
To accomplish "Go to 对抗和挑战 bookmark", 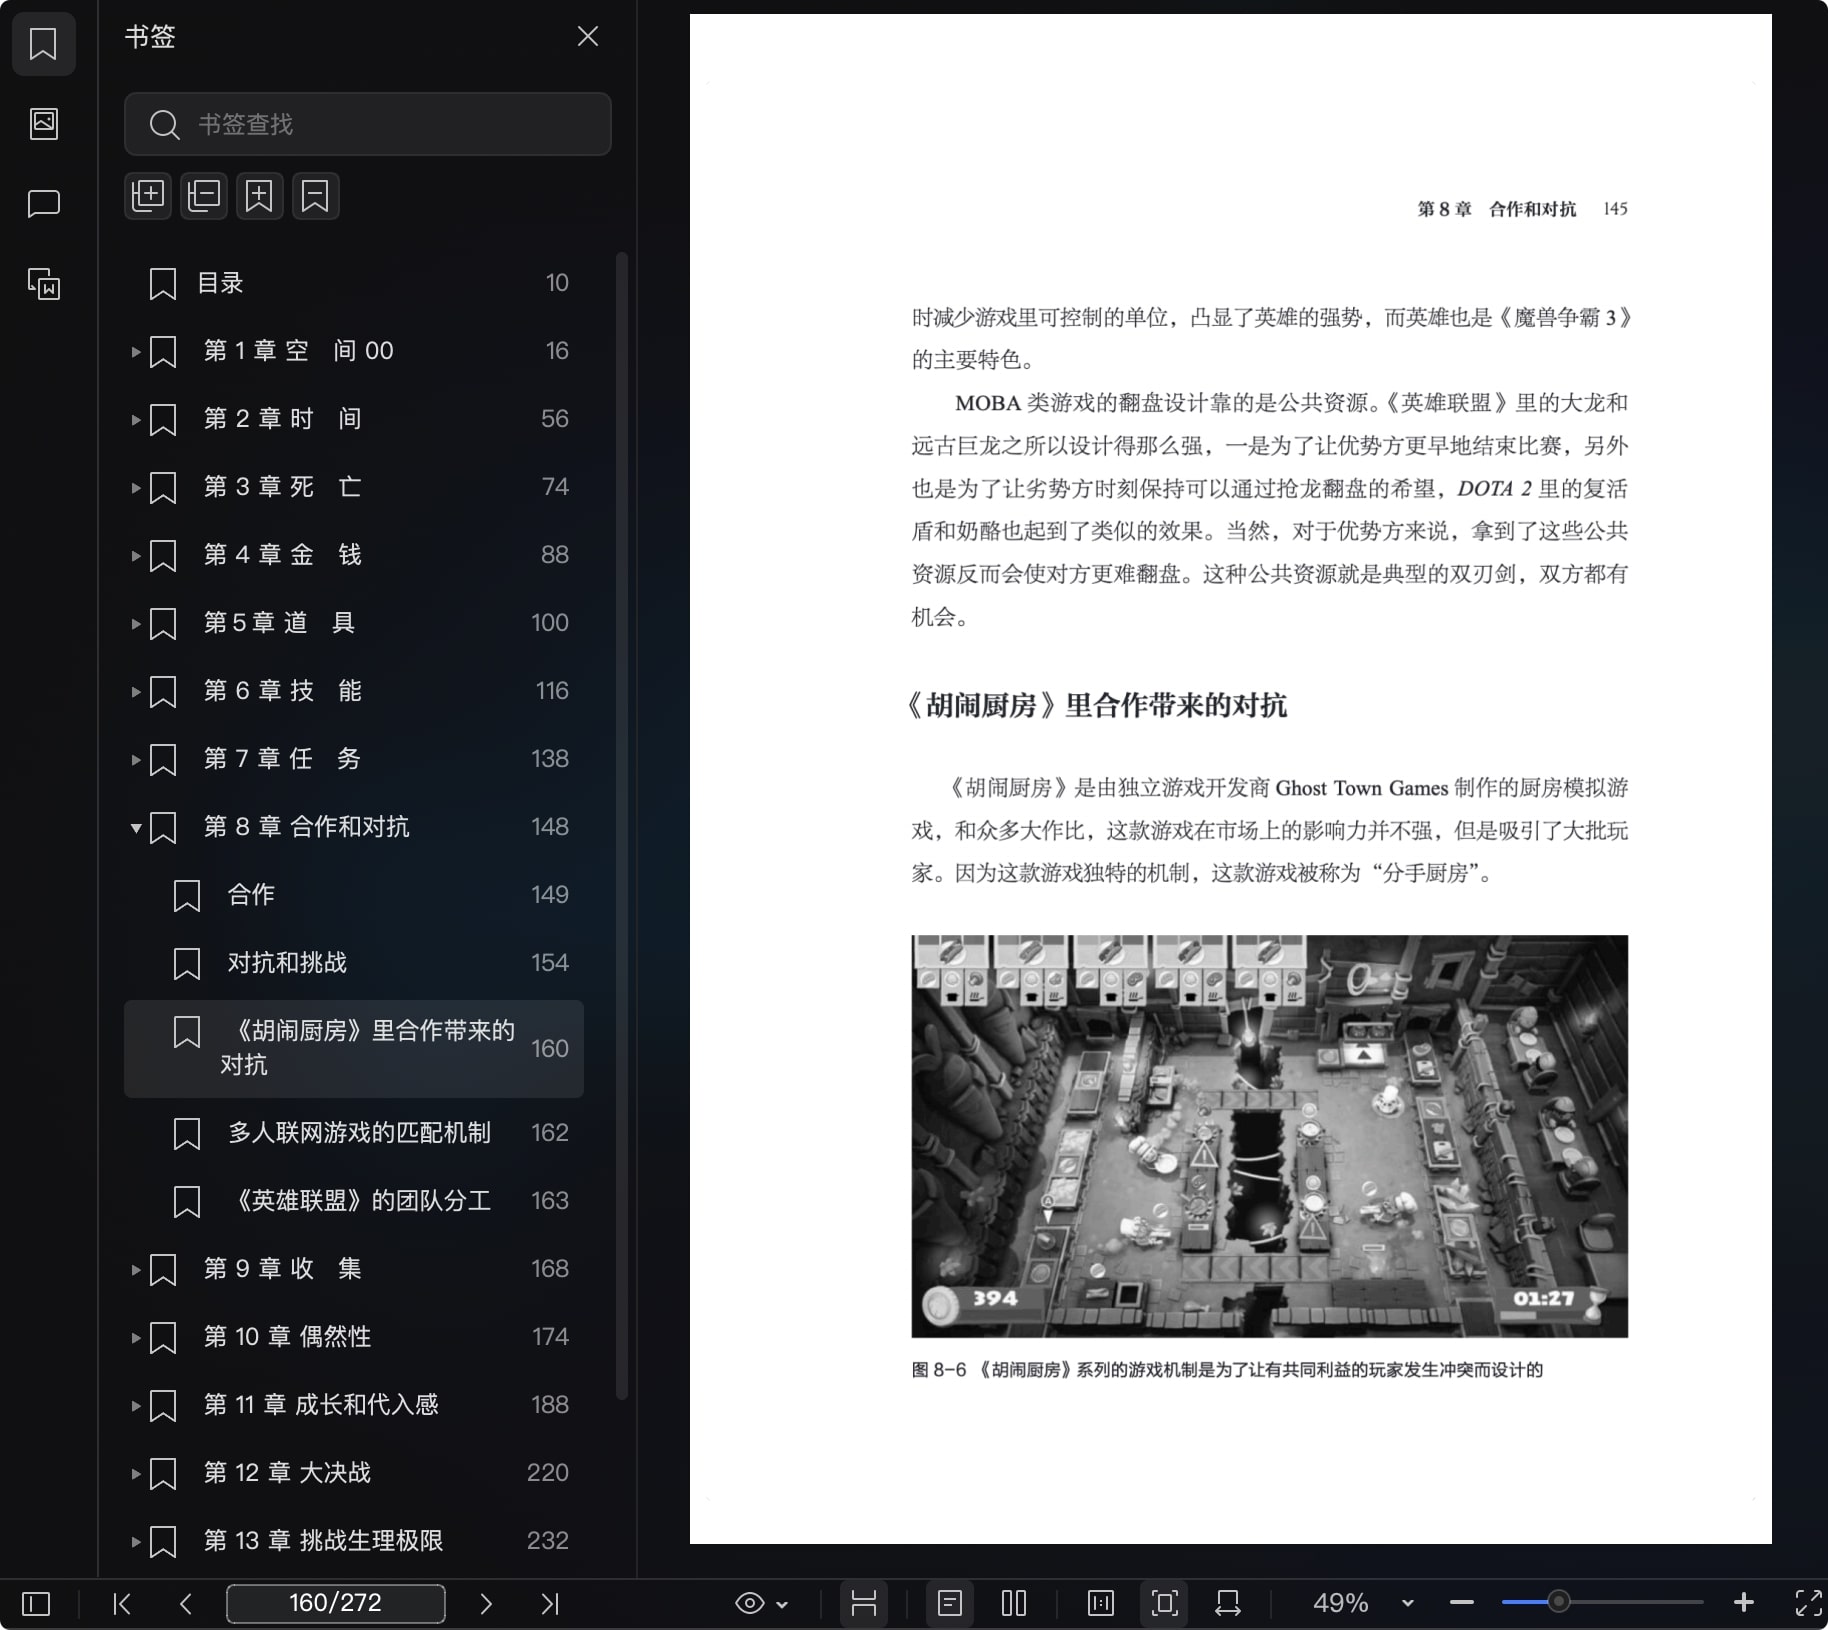I will [x=354, y=963].
